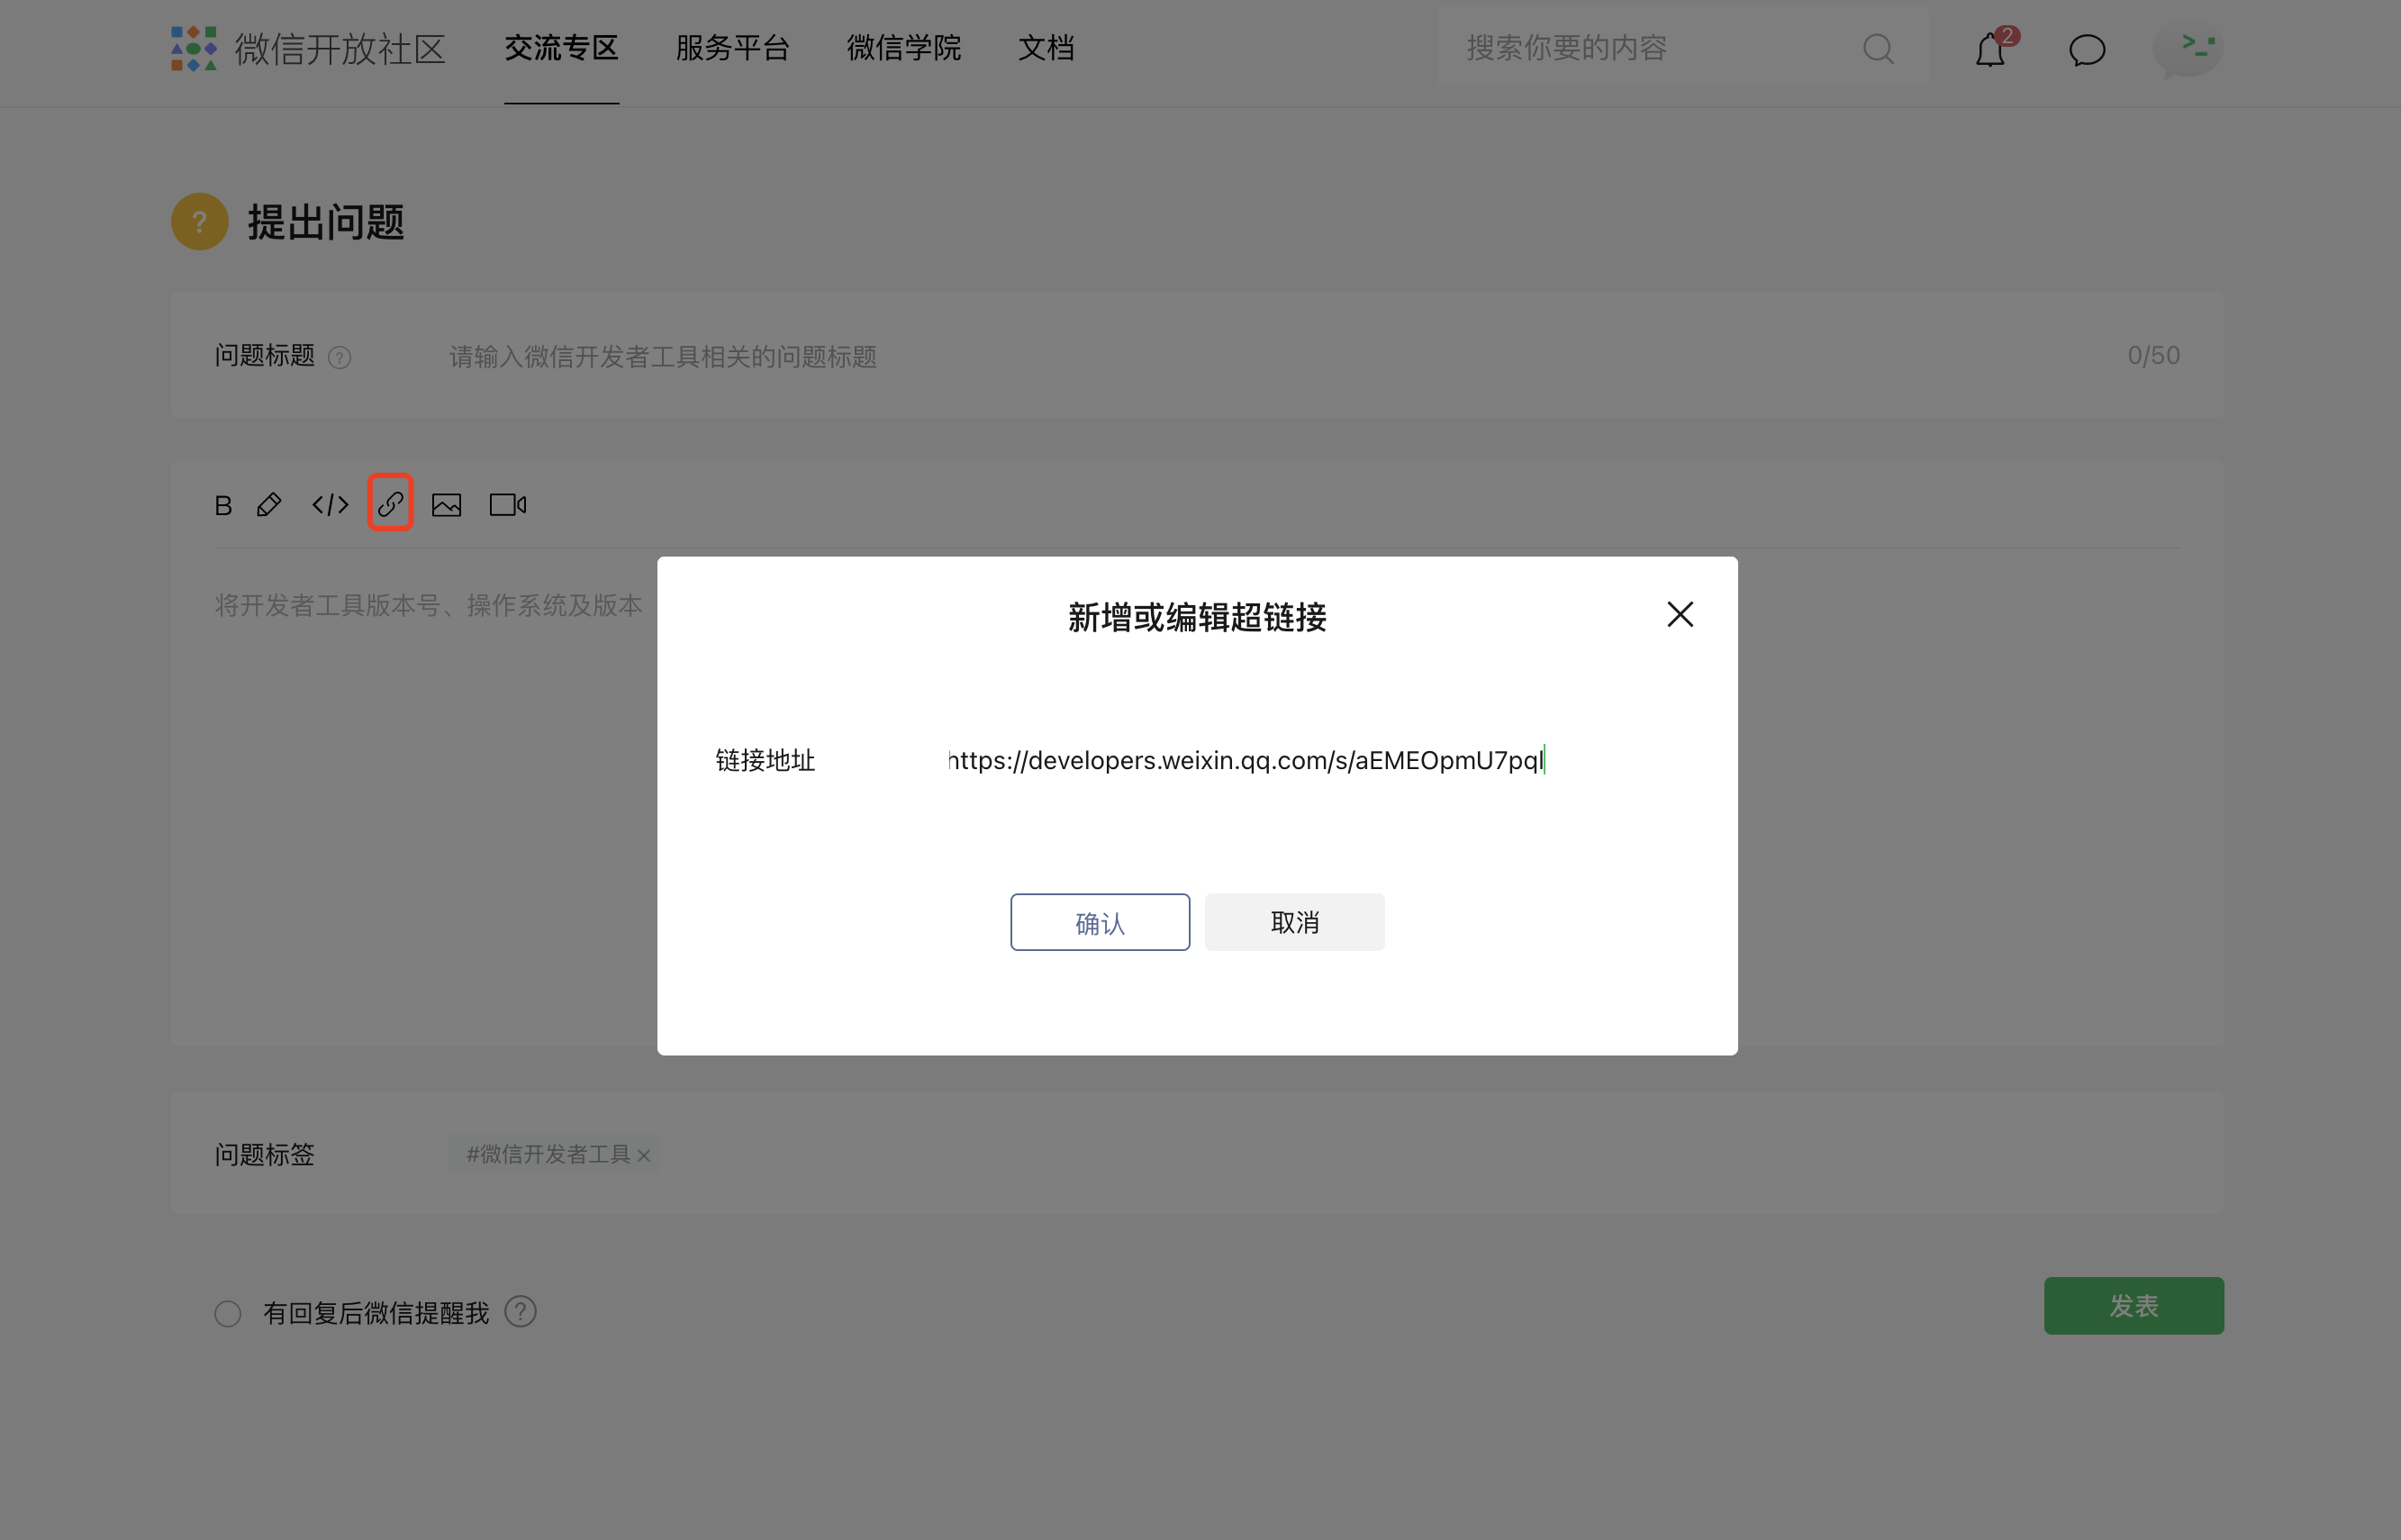The width and height of the screenshot is (2401, 1540).
Task: Select the highlight pen tool icon
Action: tap(269, 505)
